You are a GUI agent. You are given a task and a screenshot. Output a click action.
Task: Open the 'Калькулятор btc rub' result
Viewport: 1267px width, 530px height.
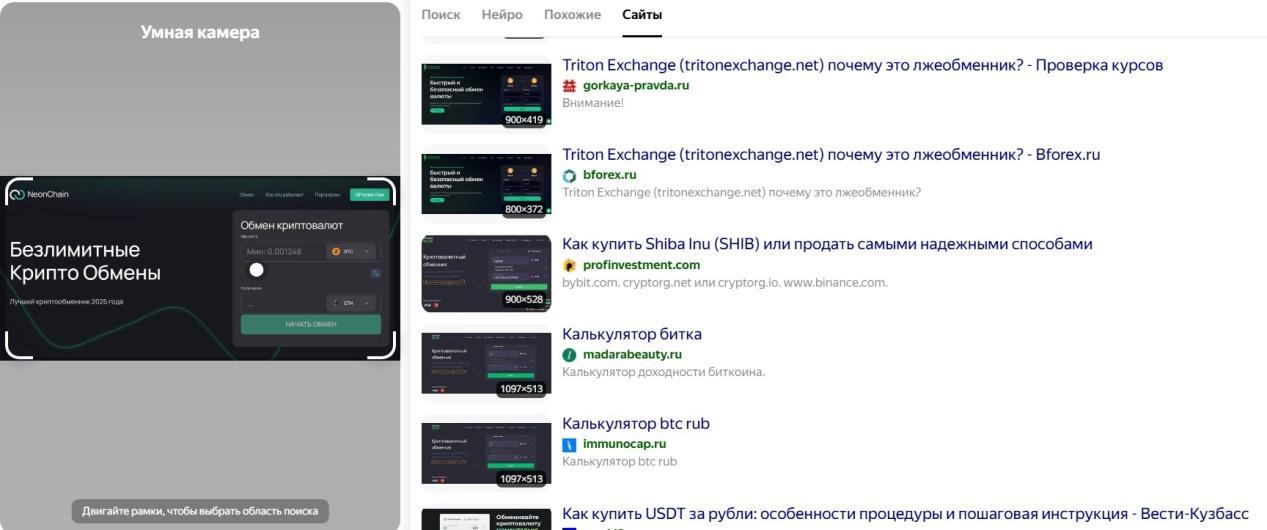(636, 423)
